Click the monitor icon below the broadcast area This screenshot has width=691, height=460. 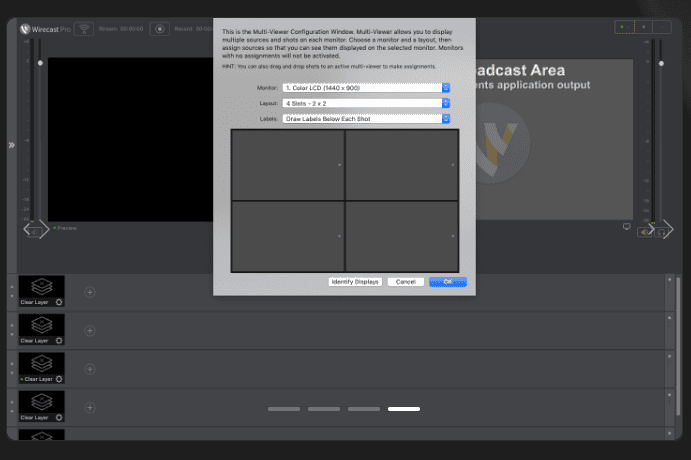click(x=626, y=226)
